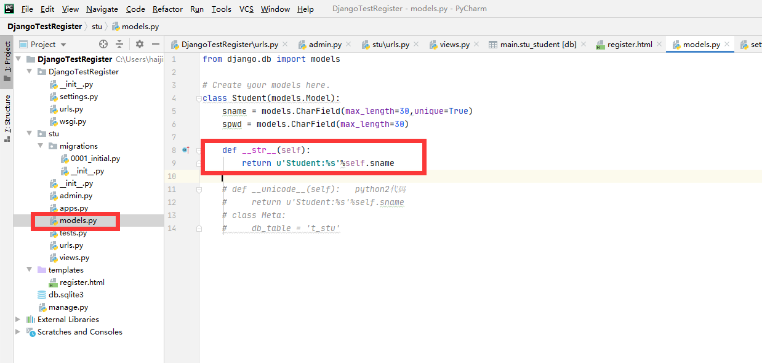The height and width of the screenshot is (363, 762).
Task: Click the class fold marker on line 4
Action: pos(198,99)
